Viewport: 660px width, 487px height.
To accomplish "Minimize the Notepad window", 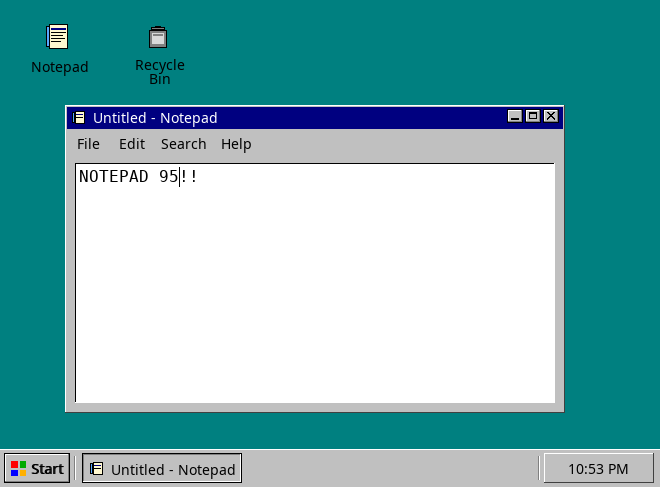I will pyautogui.click(x=515, y=116).
